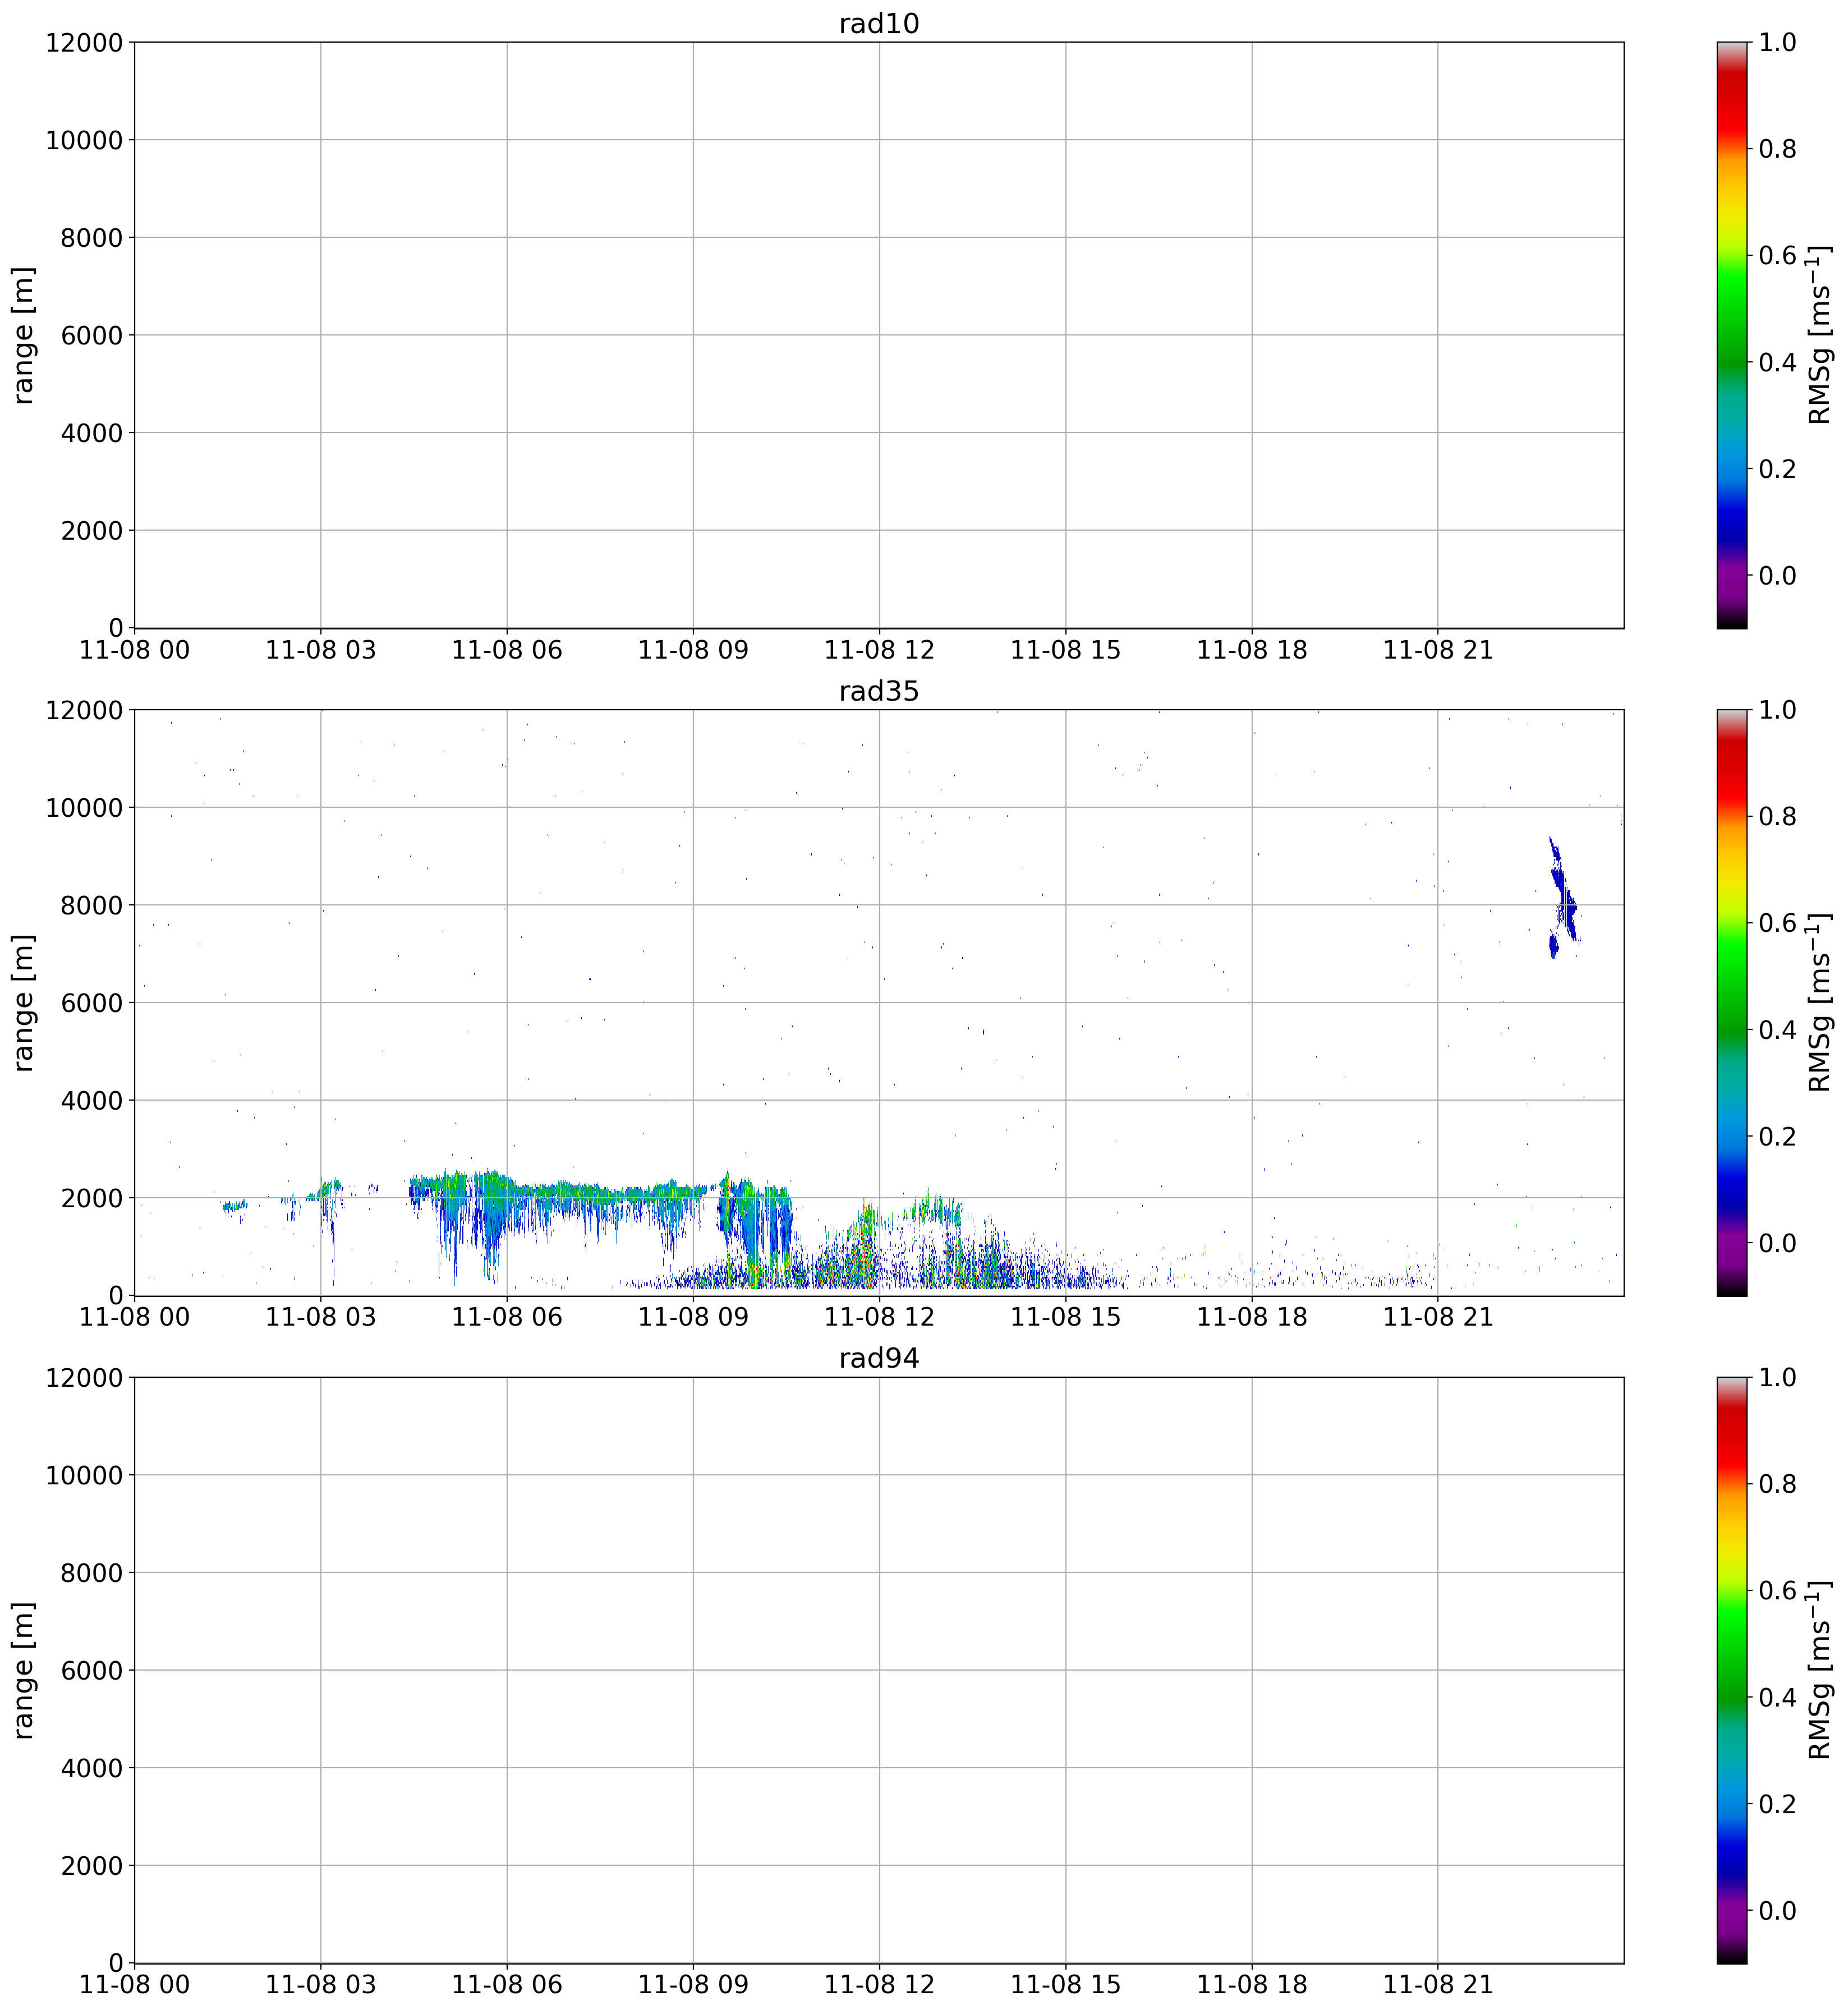Image resolution: width=1848 pixels, height=2010 pixels.
Task: Click rad10 x-axis label 11-08 03
Action: [x=320, y=650]
